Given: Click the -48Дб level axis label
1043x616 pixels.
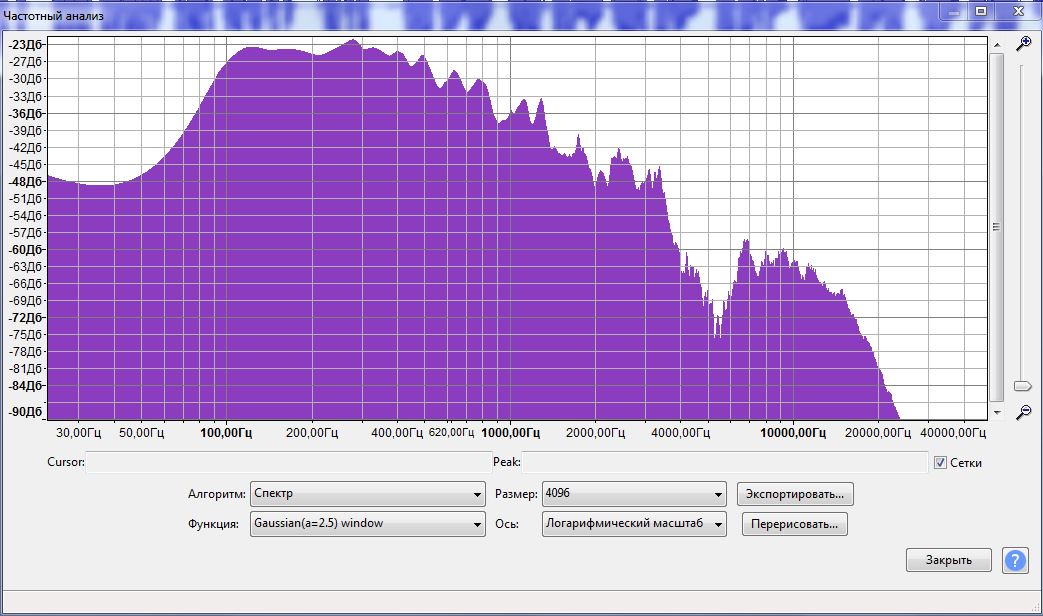Looking at the screenshot, I should coord(25,182).
